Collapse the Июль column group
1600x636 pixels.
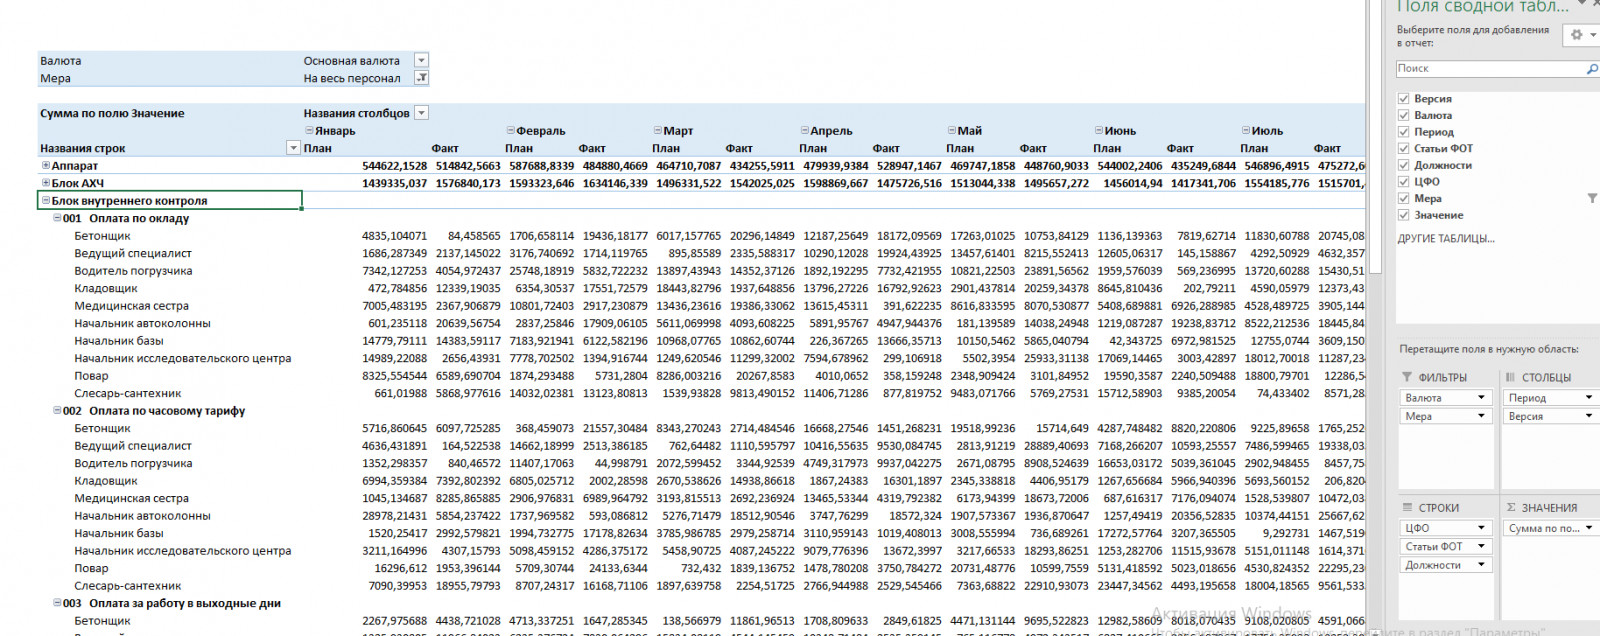pos(1246,131)
